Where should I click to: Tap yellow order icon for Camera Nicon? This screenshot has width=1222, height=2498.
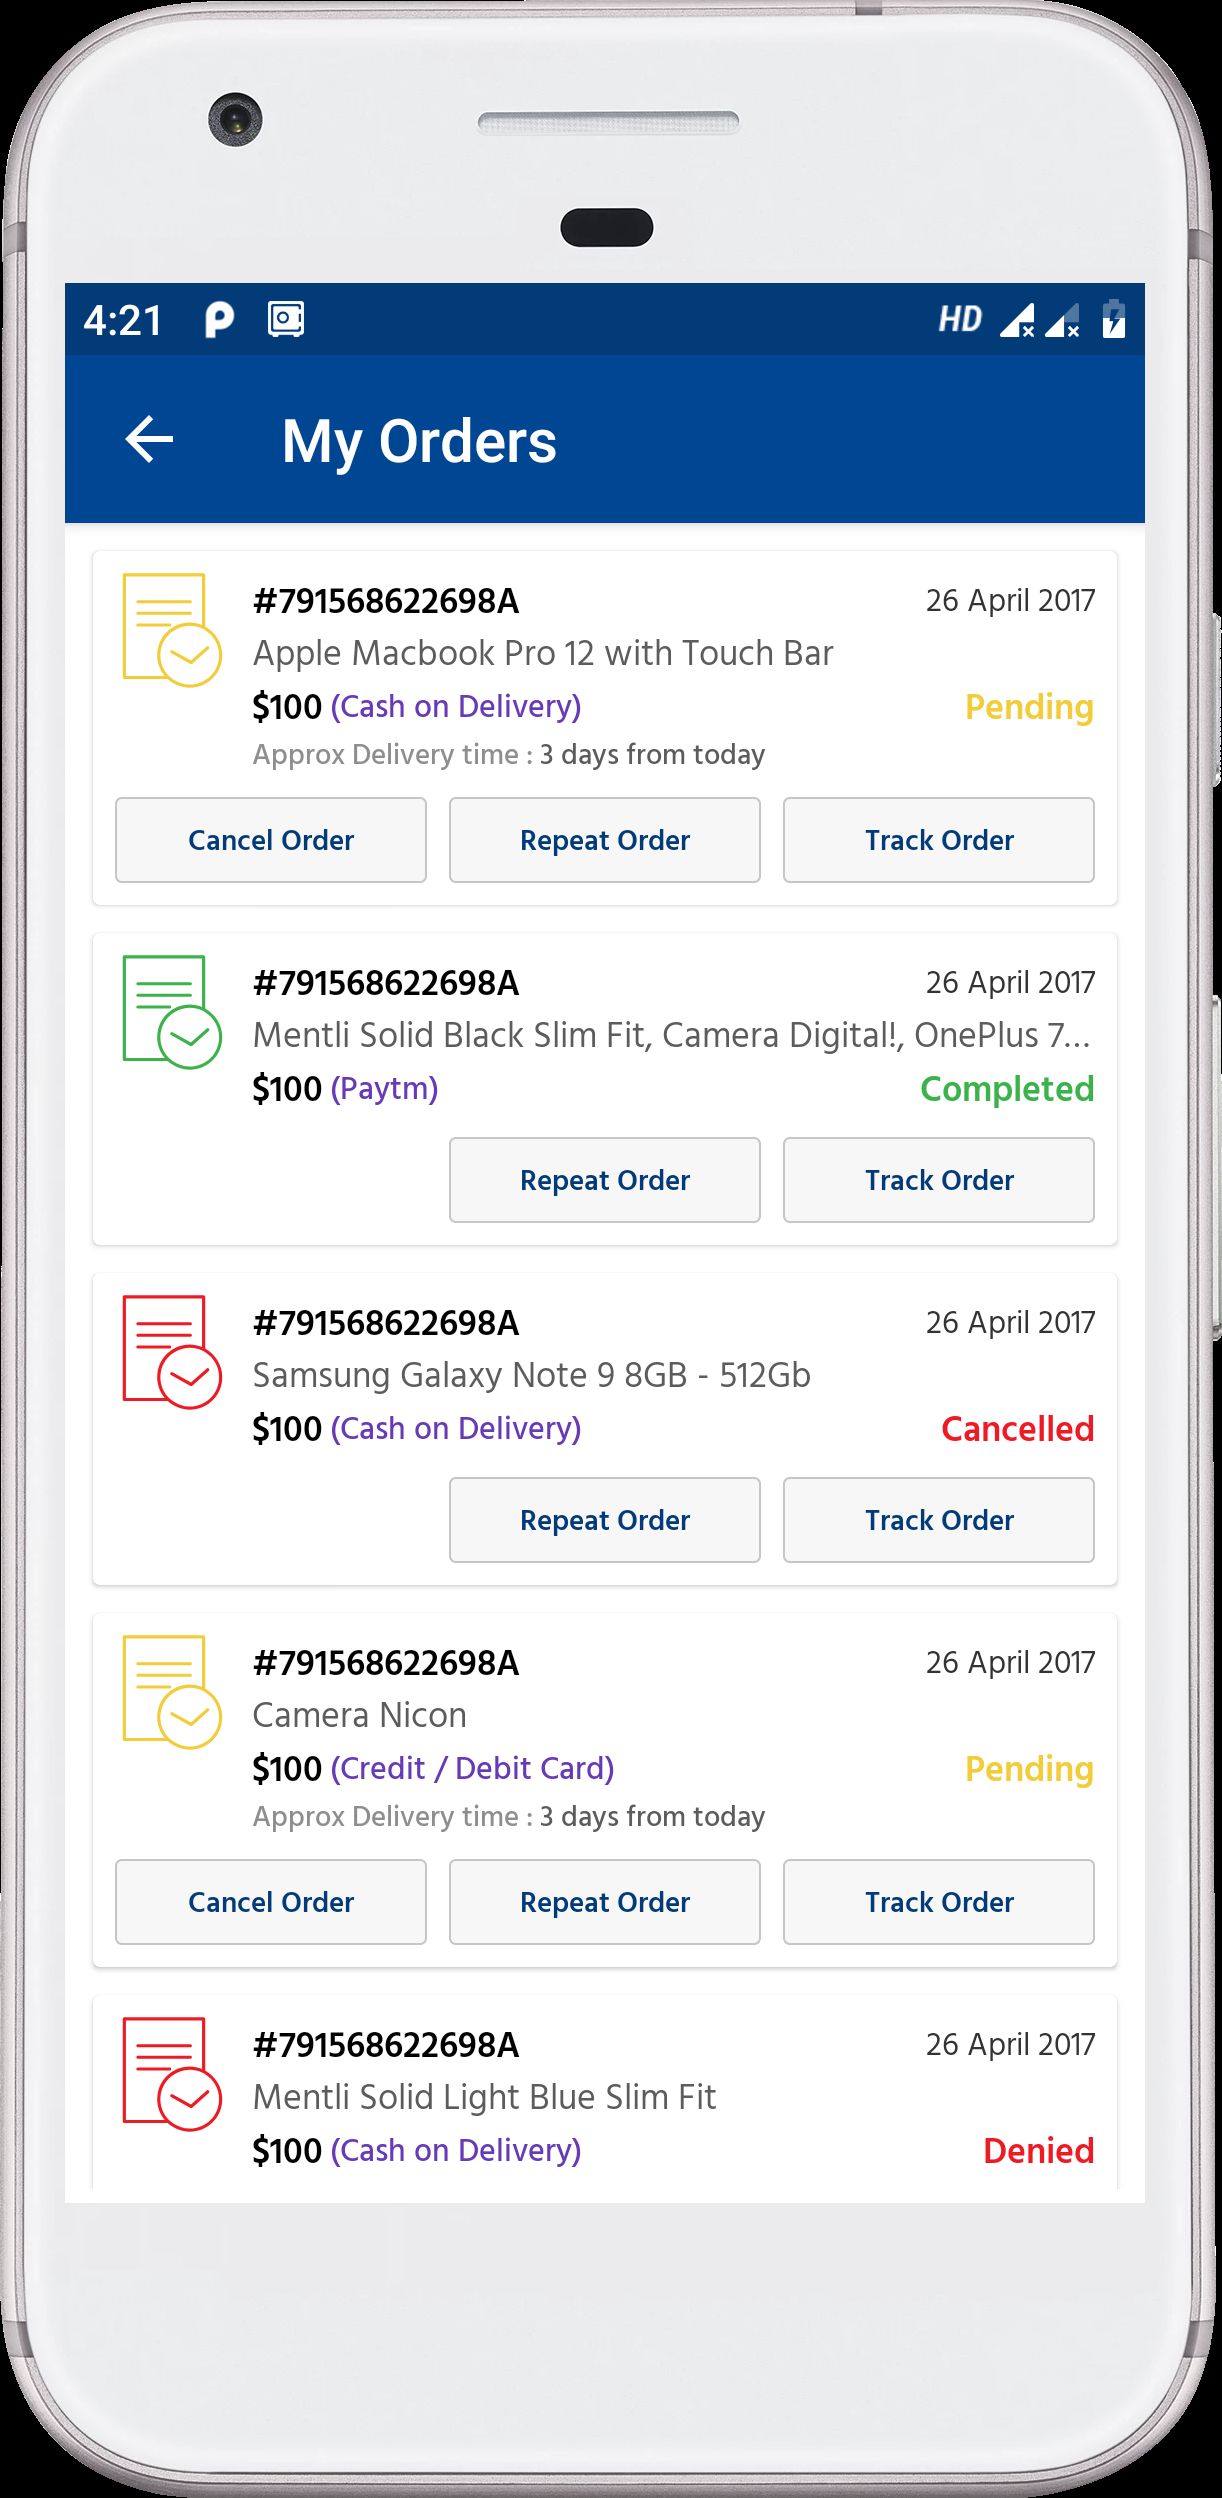[171, 1692]
